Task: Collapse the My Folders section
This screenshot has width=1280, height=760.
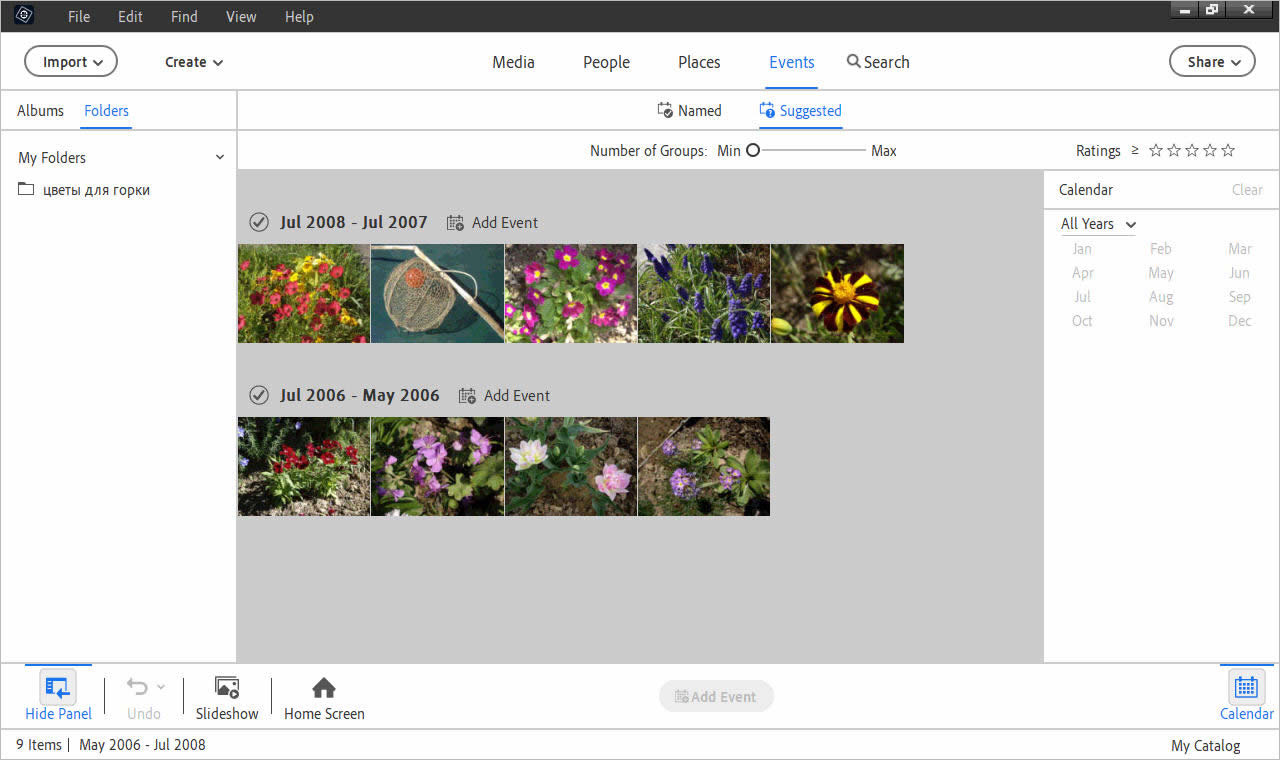Action: coord(219,157)
